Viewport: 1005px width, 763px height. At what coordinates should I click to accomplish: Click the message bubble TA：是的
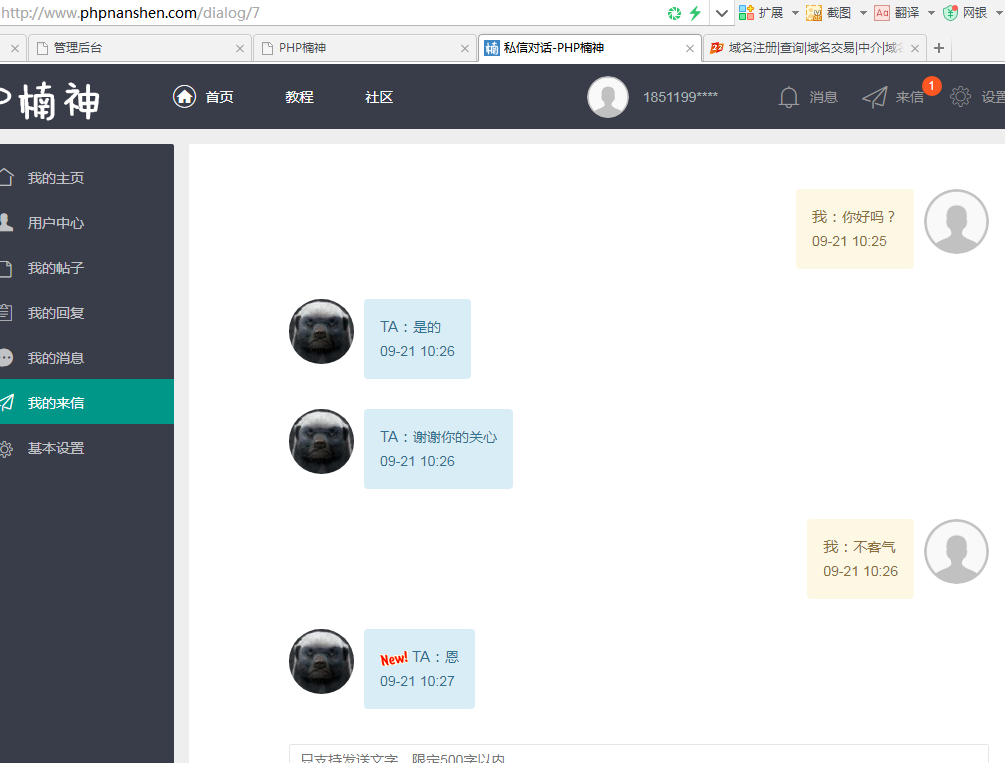pos(417,339)
